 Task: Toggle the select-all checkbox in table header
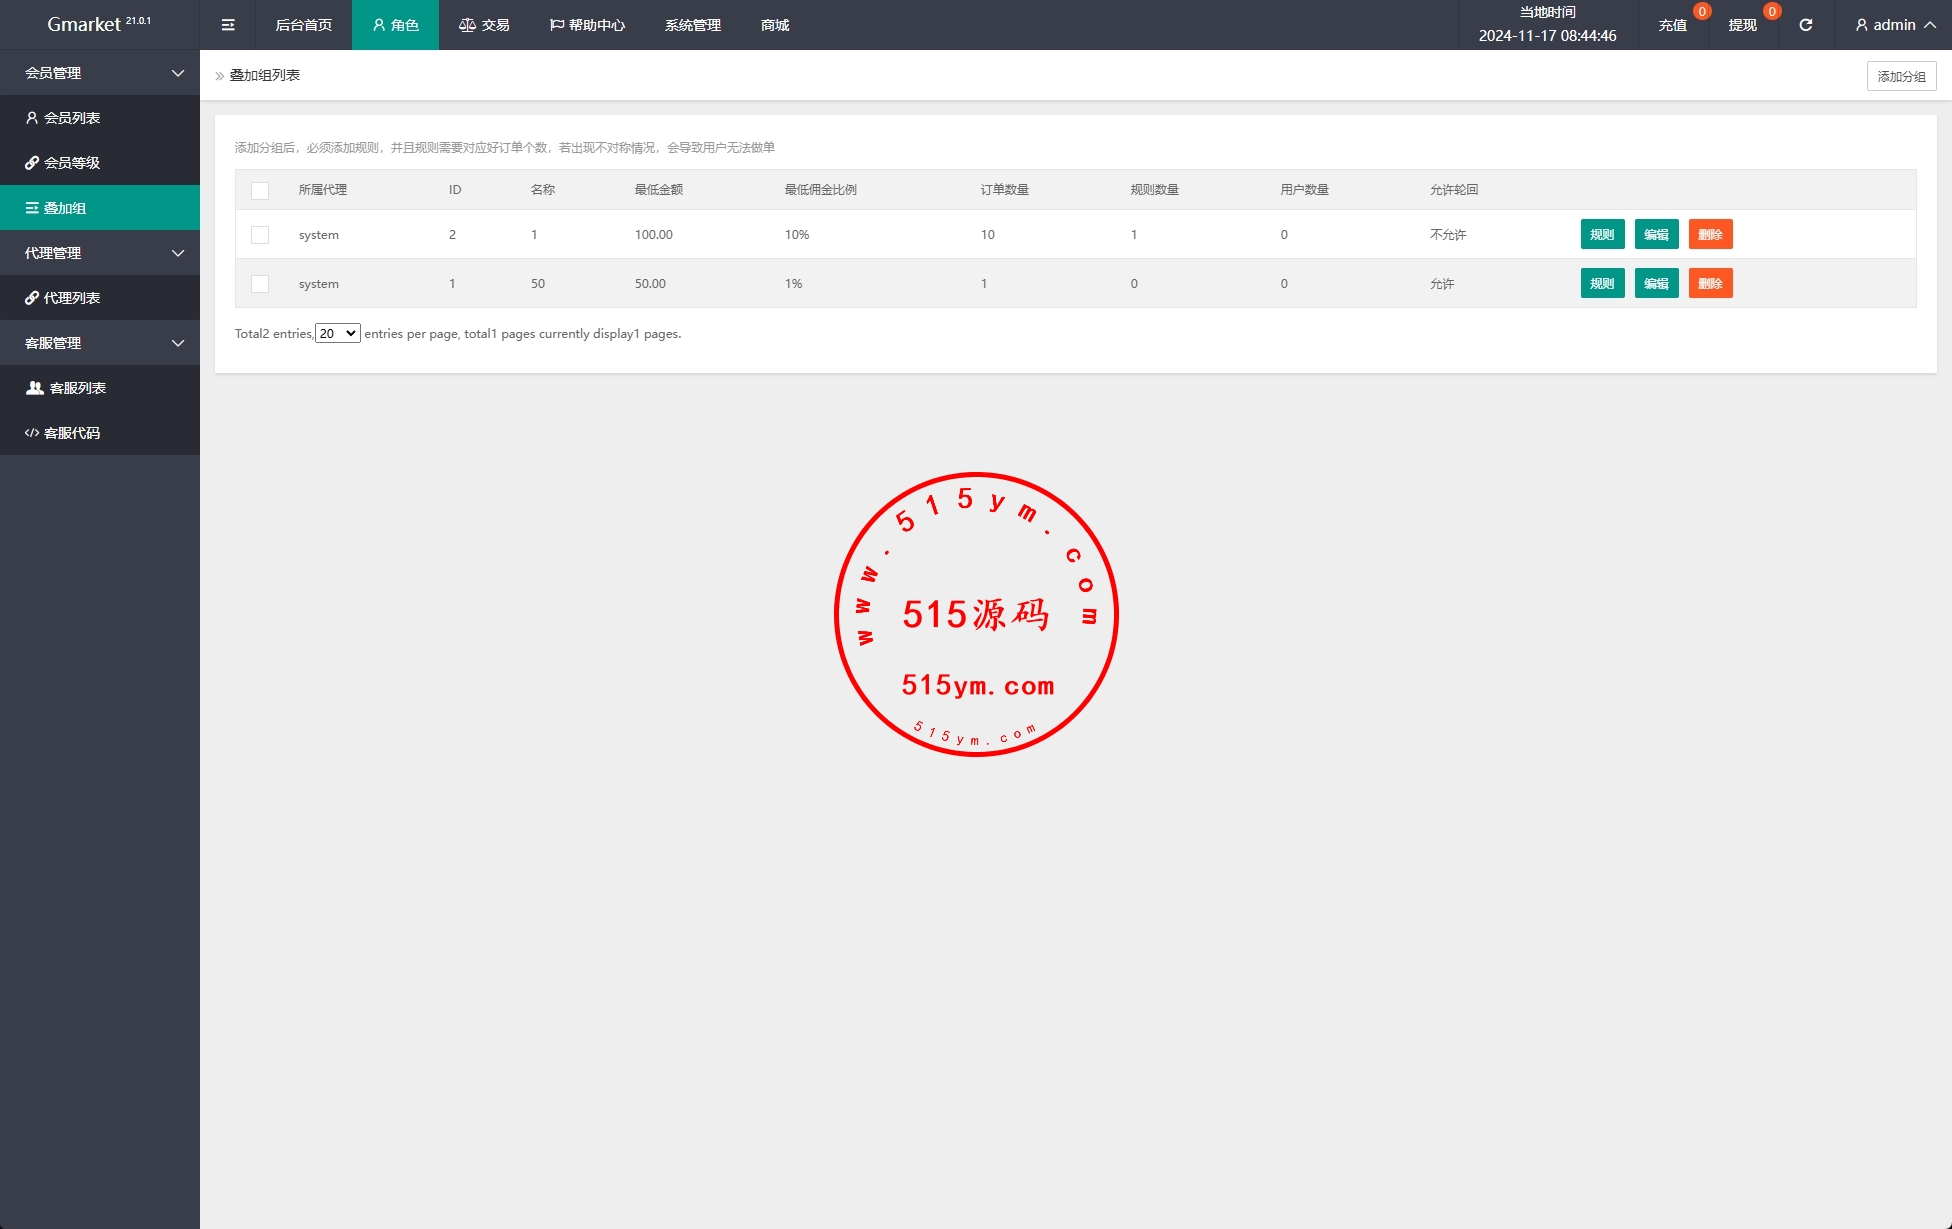point(260,190)
